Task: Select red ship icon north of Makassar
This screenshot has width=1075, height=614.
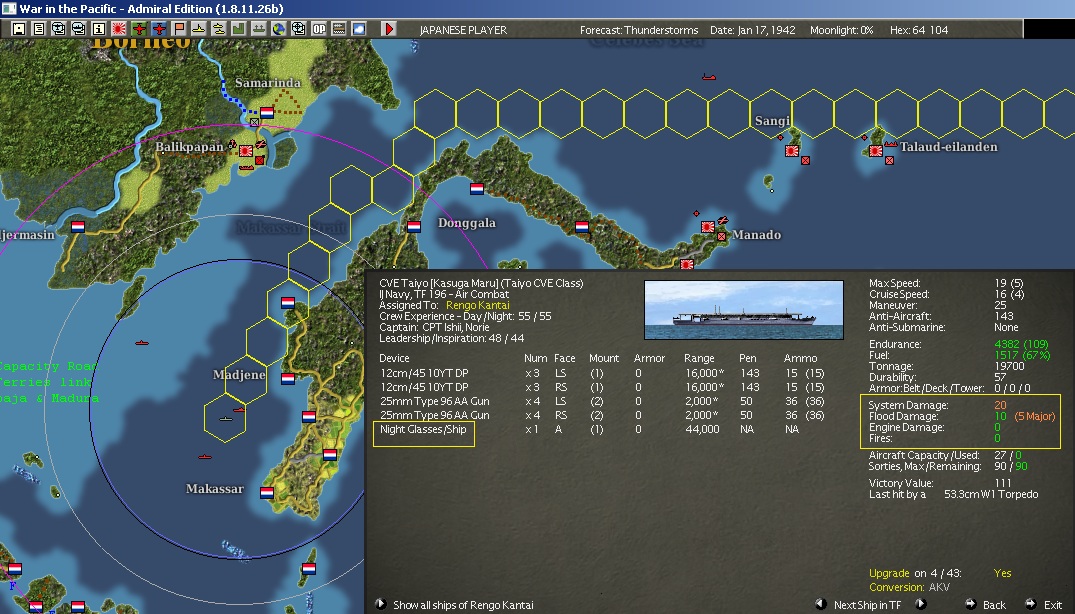Action: (x=204, y=456)
